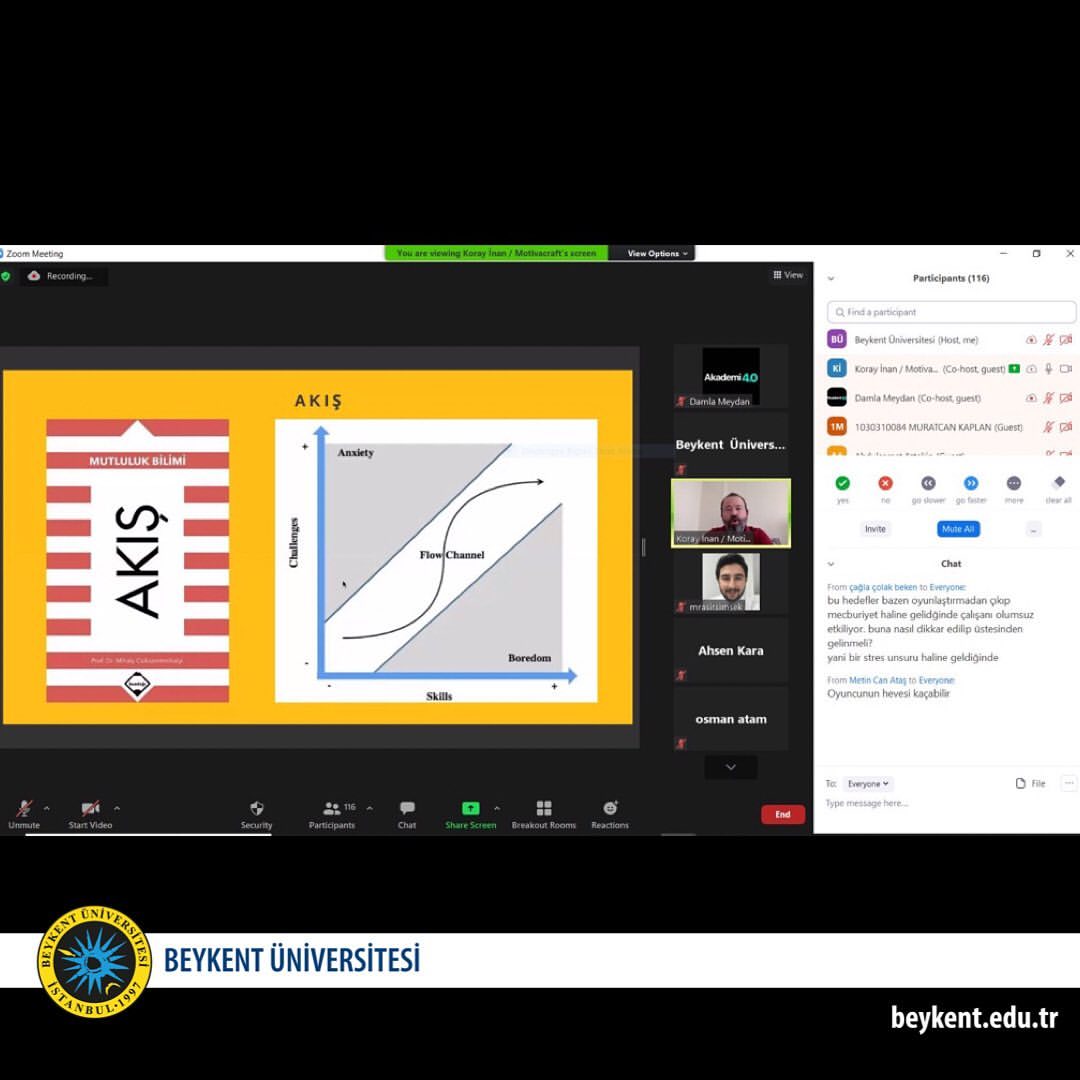This screenshot has height=1080, width=1080.
Task: Select the Damla Meydan video tile
Action: click(x=731, y=375)
